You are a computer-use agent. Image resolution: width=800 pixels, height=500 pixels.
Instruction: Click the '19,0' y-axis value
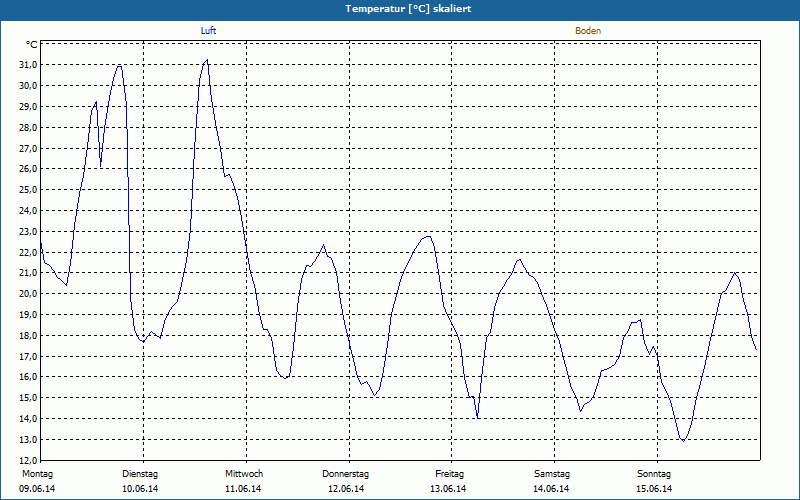28,315
